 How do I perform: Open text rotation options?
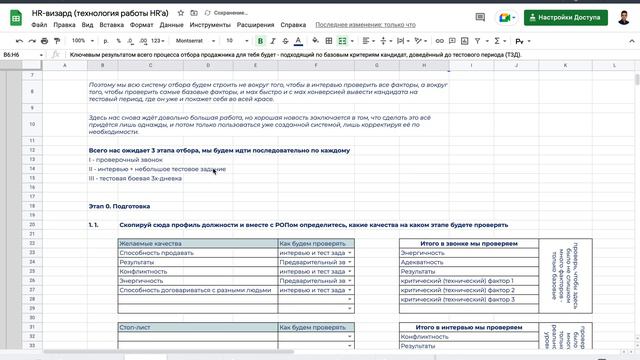pyautogui.click(x=420, y=41)
